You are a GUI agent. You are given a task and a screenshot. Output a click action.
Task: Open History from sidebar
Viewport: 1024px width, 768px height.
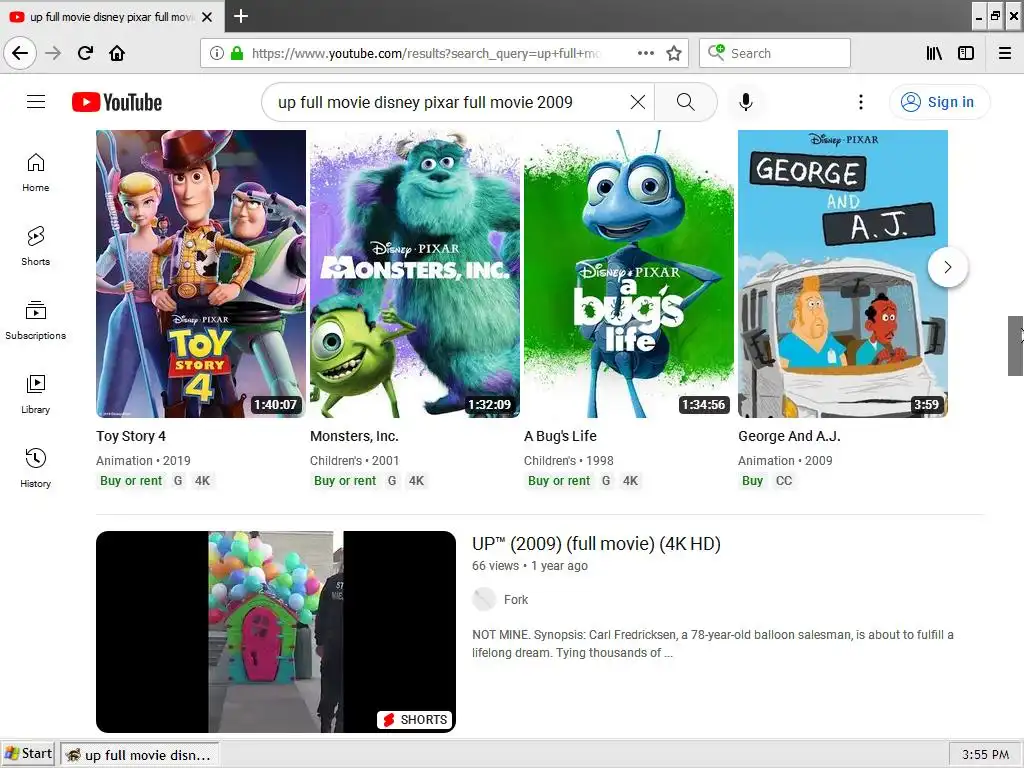point(36,468)
